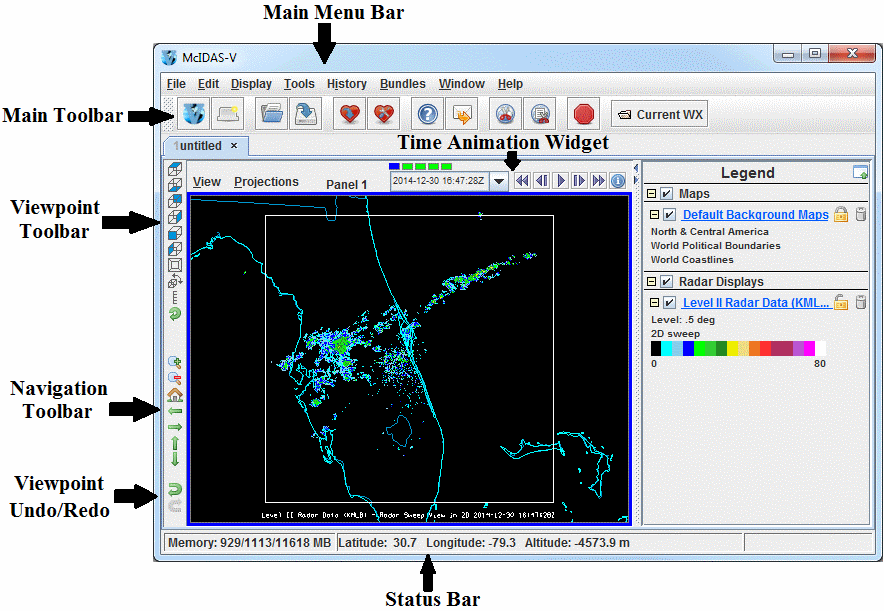Image resolution: width=884 pixels, height=611 pixels.
Task: Uncheck the Maps category checkbox
Action: pyautogui.click(x=667, y=194)
